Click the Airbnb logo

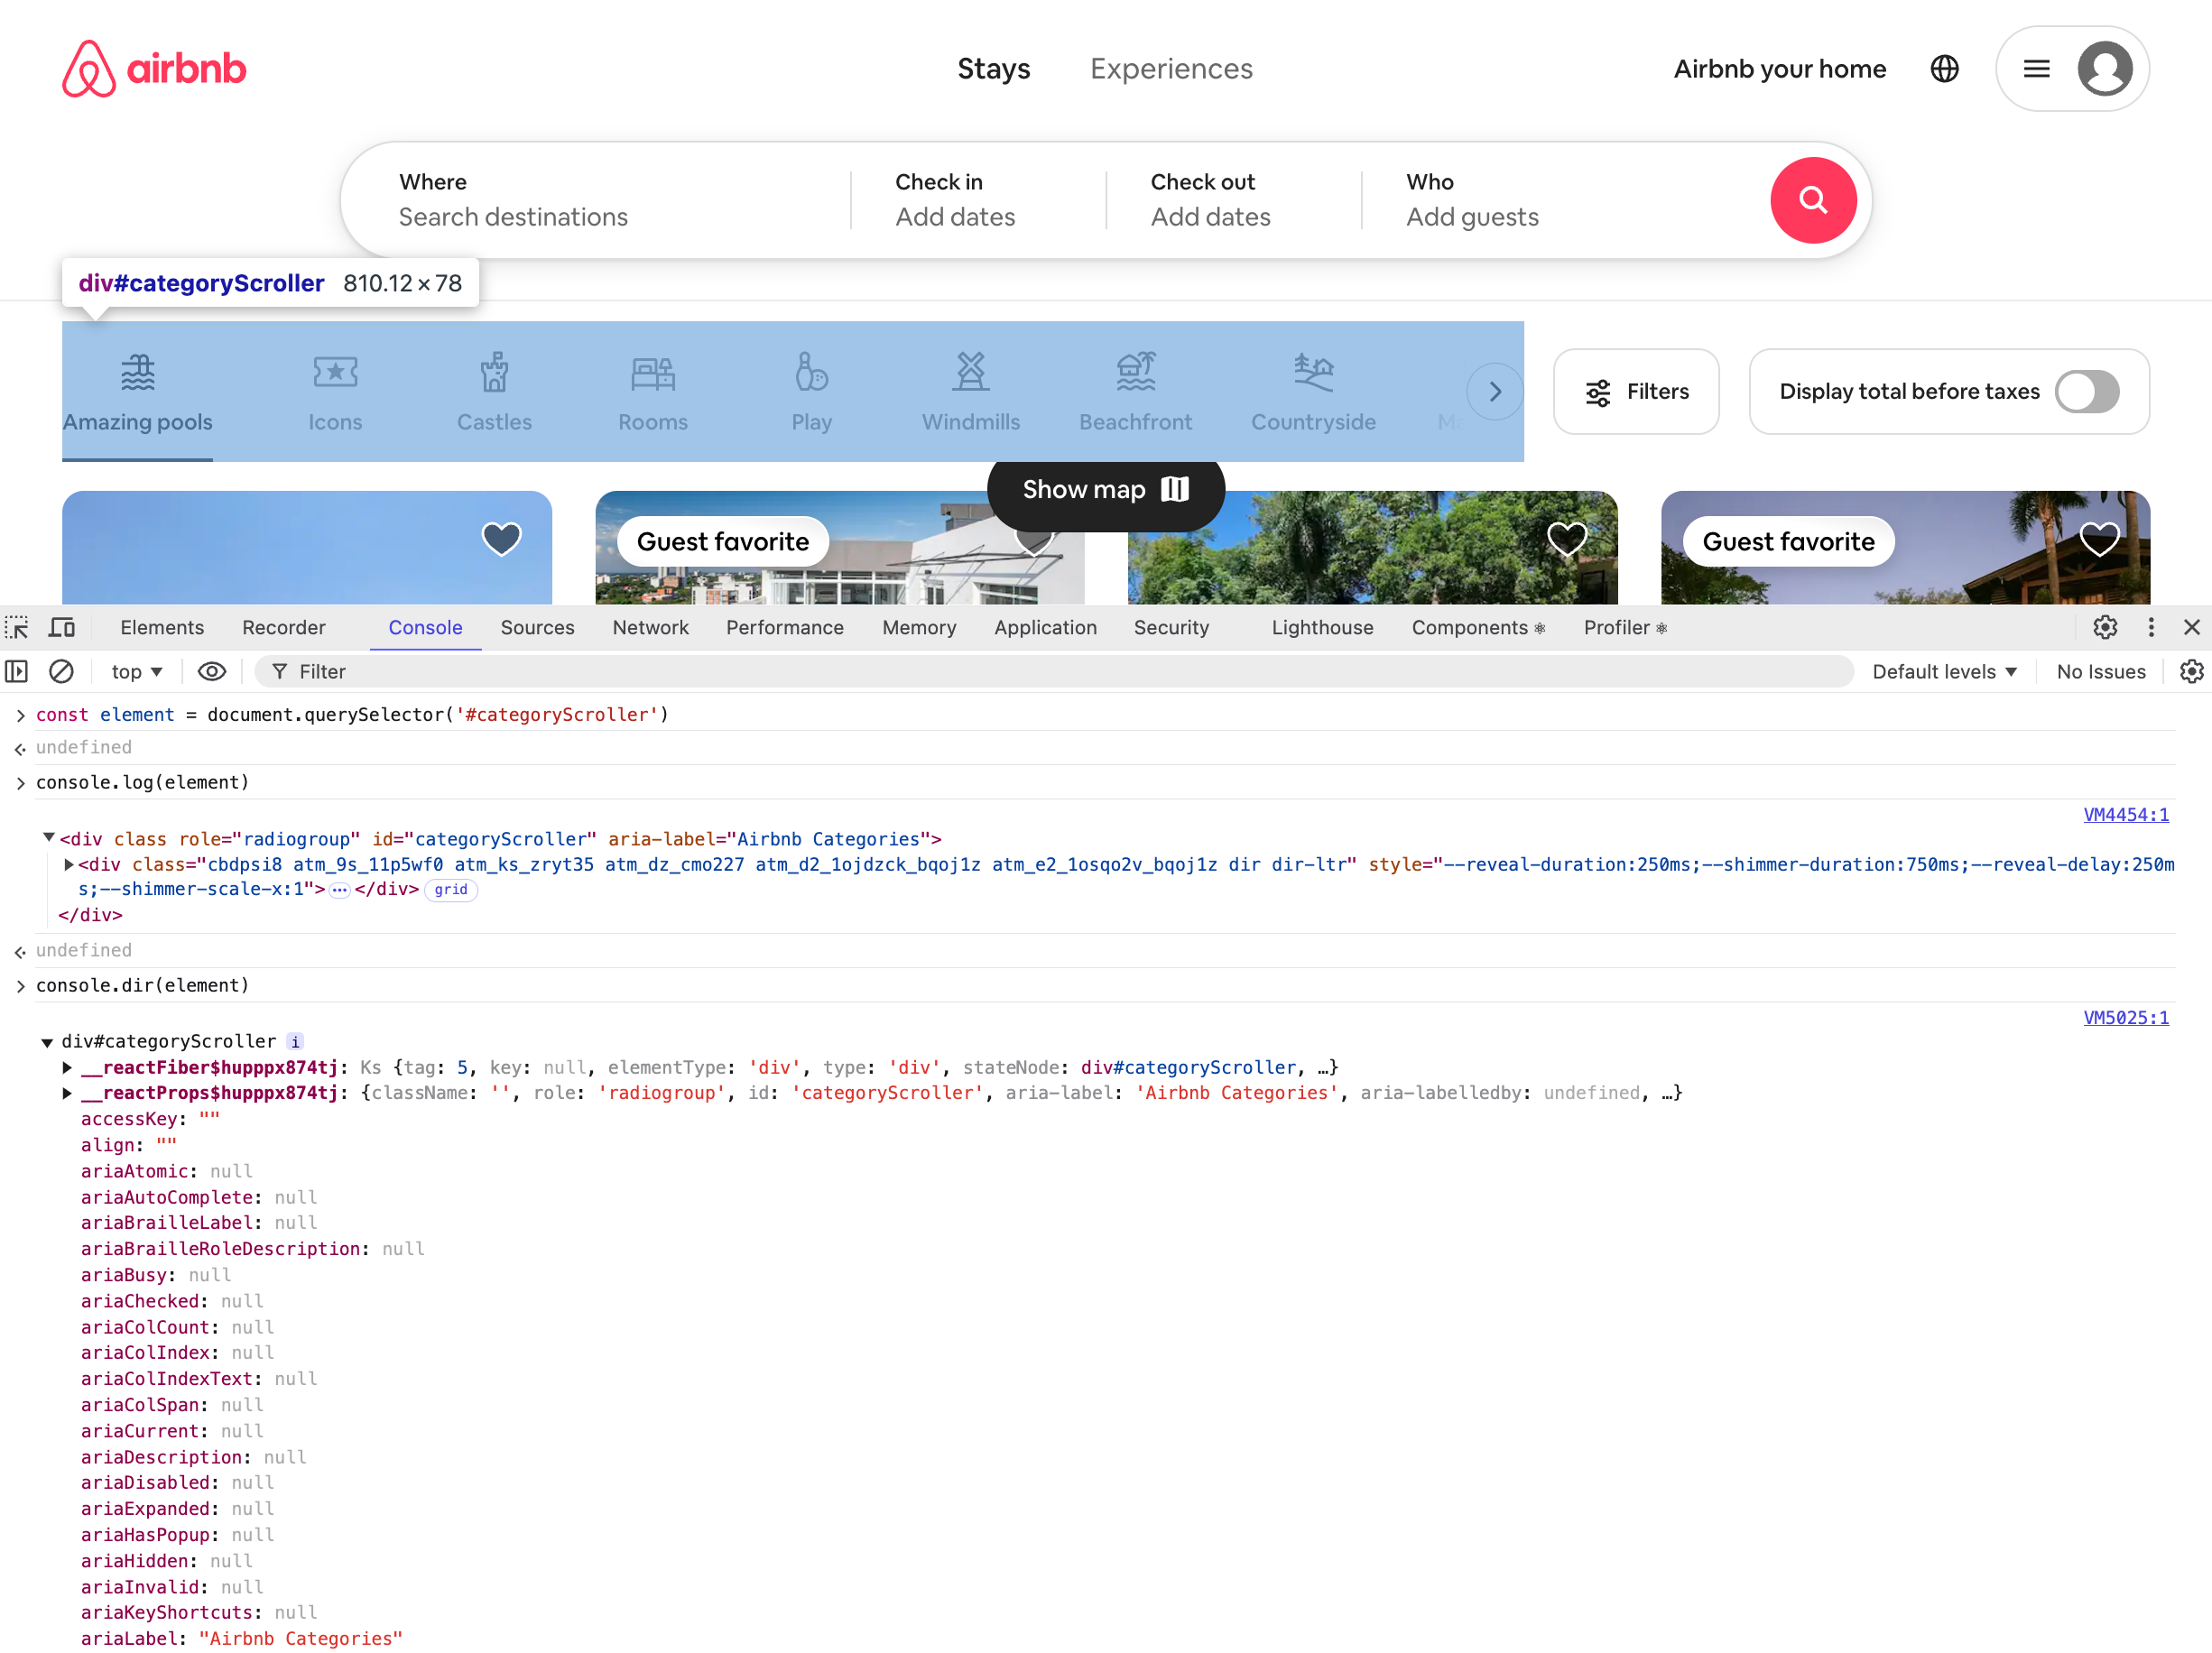pyautogui.click(x=154, y=68)
